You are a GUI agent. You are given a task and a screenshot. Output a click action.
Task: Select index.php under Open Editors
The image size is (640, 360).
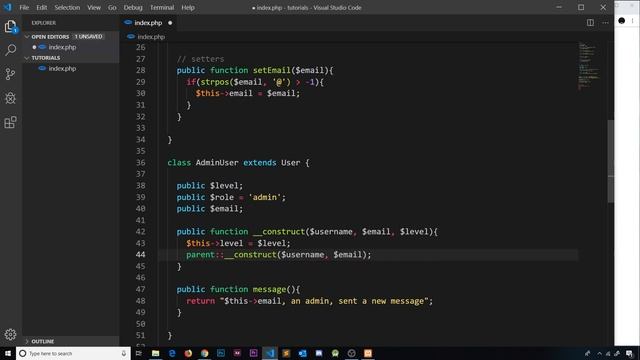[x=62, y=47]
